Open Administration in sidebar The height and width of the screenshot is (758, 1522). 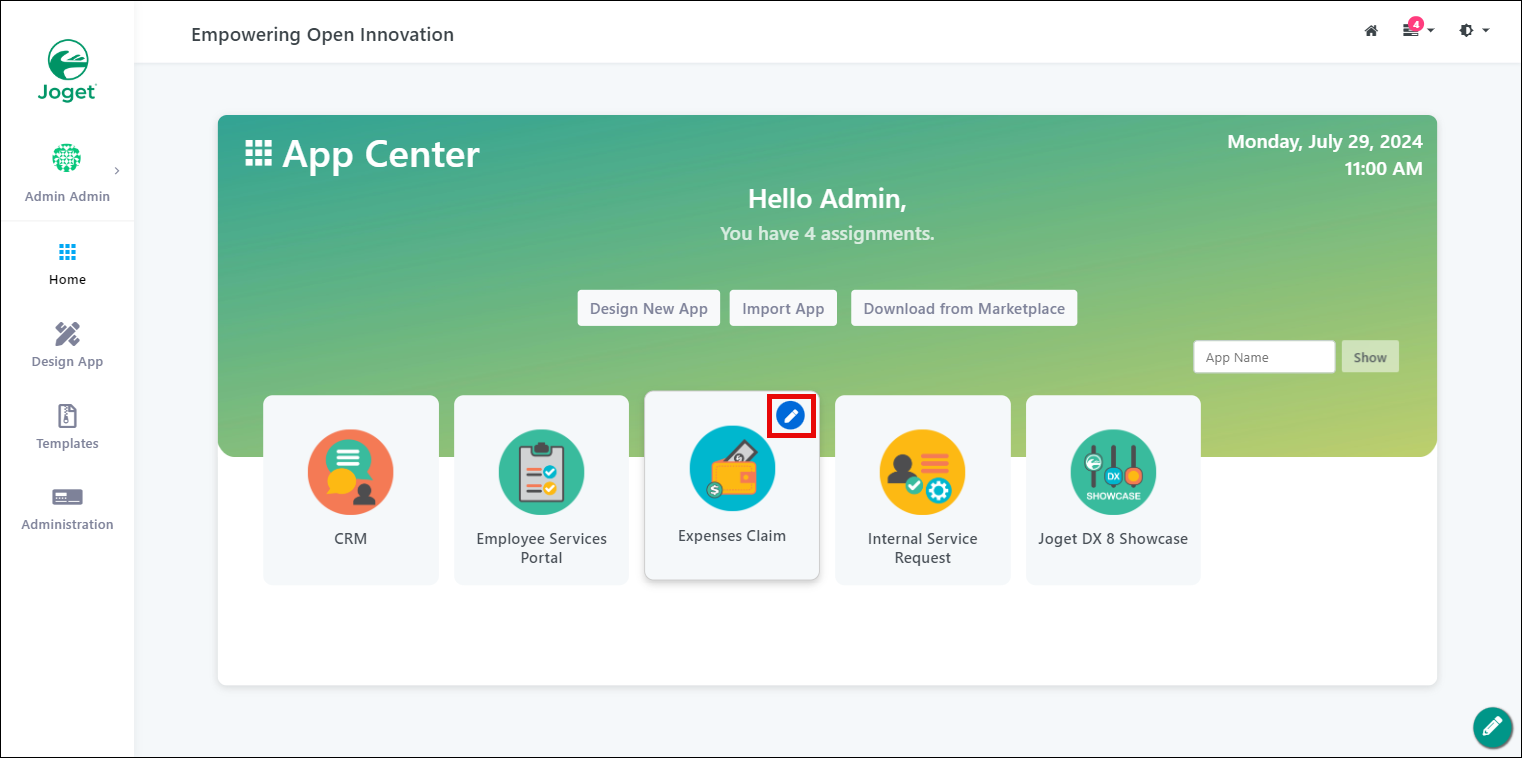pos(67,509)
